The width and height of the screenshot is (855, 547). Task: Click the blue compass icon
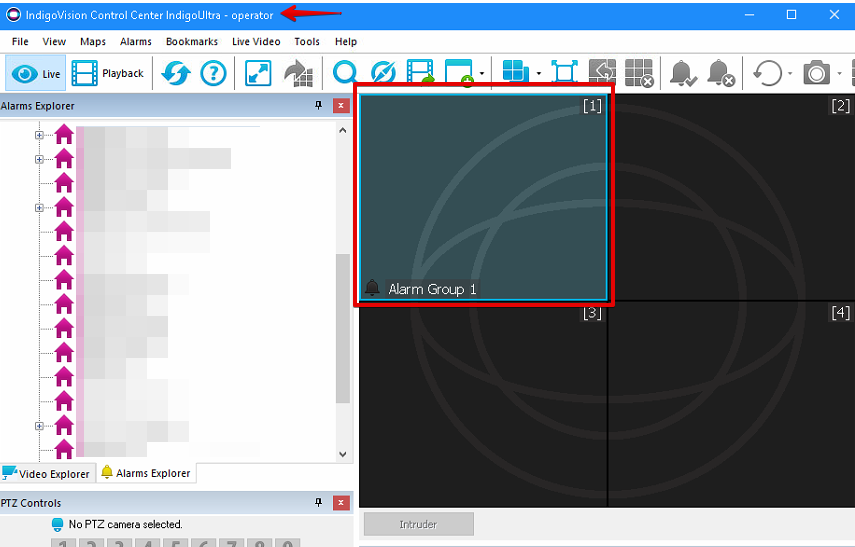(383, 73)
